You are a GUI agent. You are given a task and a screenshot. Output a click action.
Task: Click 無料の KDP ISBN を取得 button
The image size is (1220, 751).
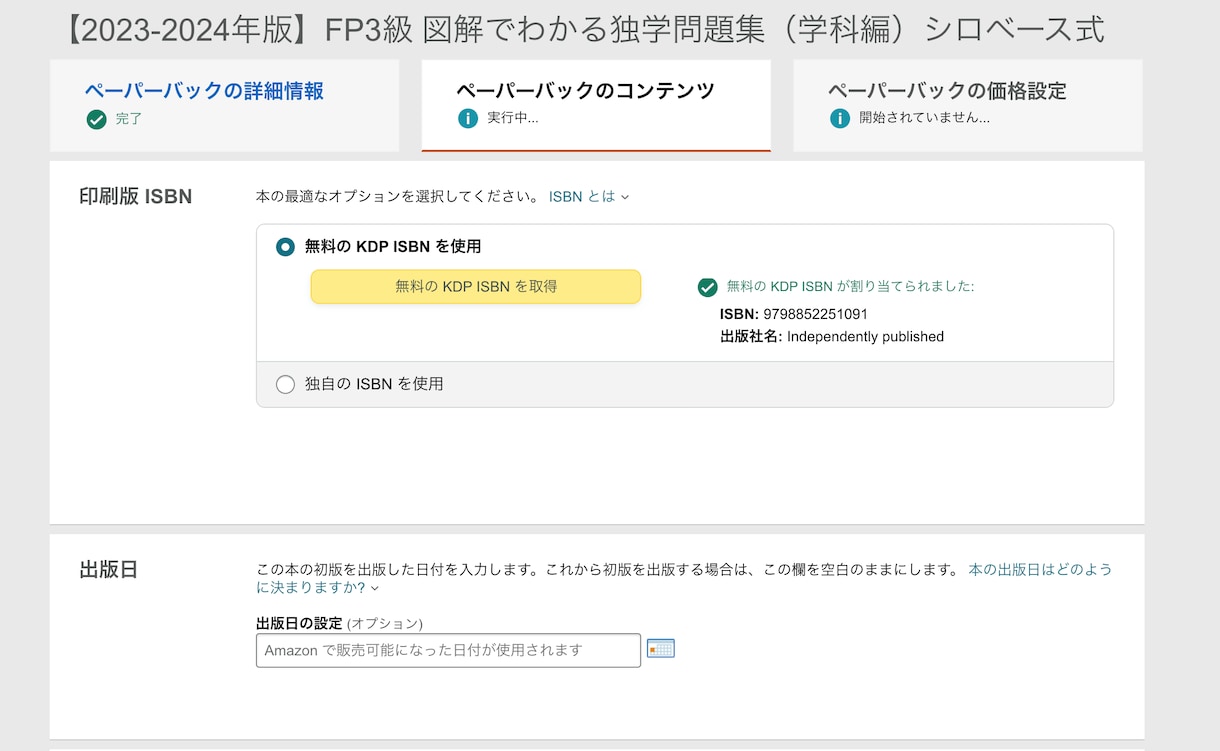476,287
